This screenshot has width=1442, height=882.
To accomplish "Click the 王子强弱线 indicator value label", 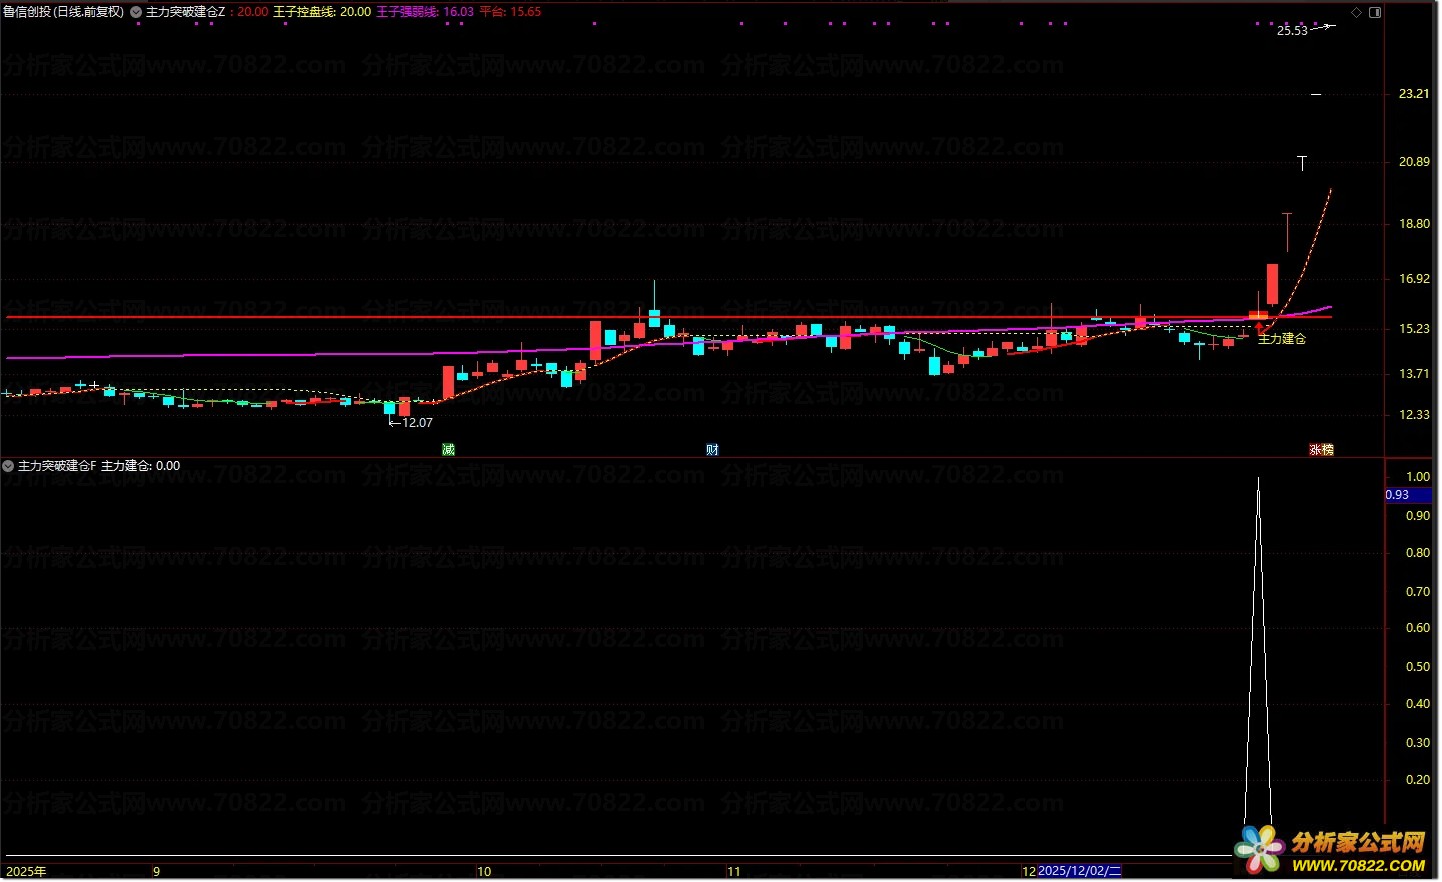I will (x=424, y=12).
